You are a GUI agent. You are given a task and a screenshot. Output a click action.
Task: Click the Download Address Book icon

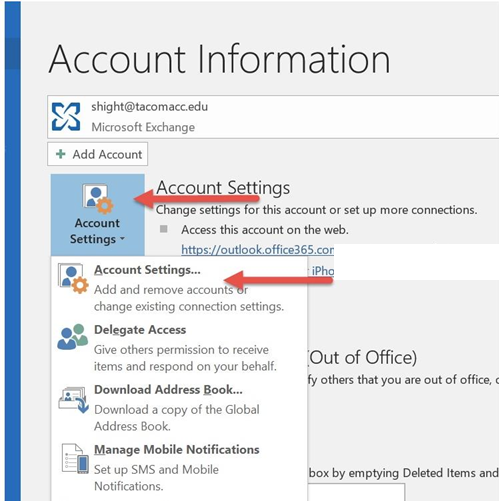coord(73,399)
